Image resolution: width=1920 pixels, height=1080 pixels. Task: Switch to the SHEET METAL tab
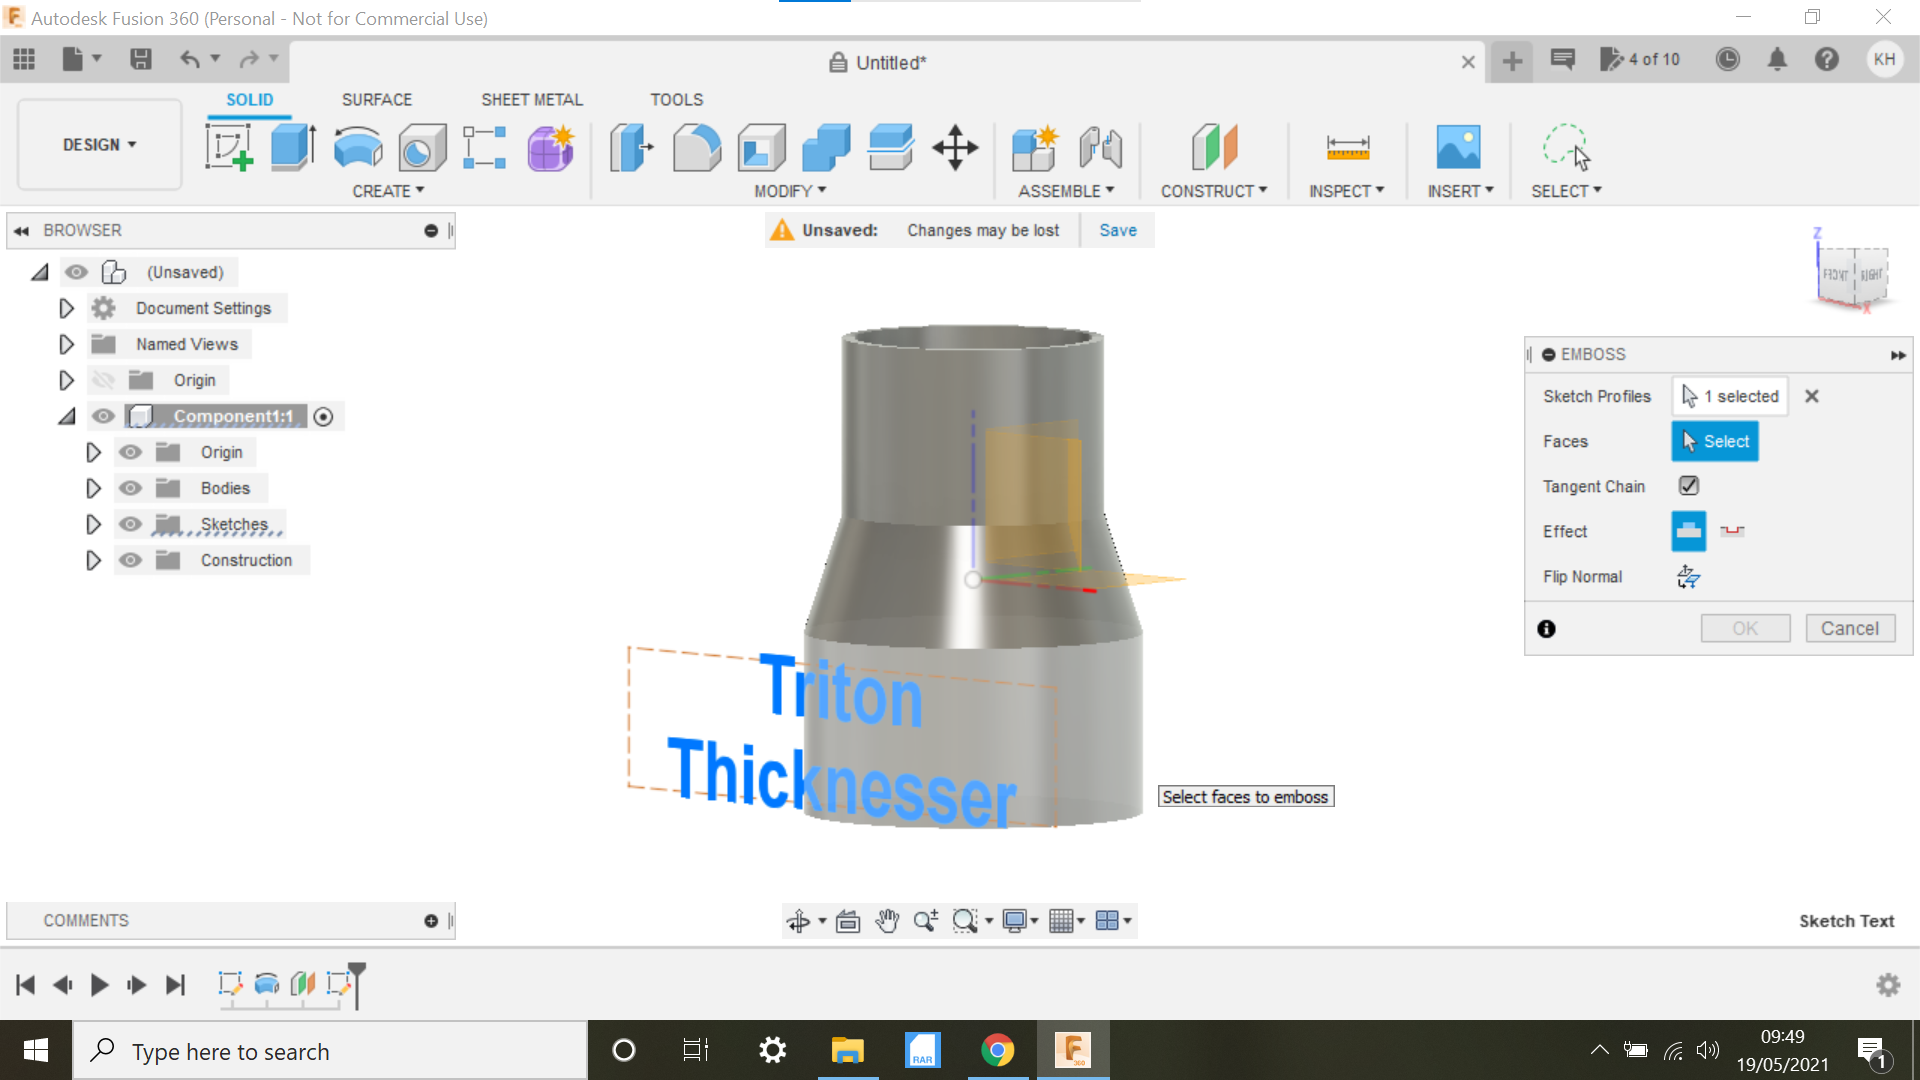[x=532, y=100]
